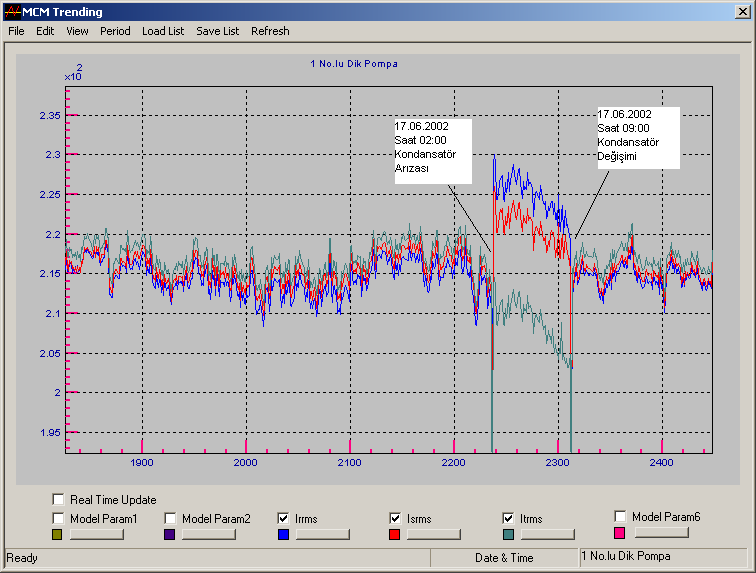Uncheck the Isrms checkbox

point(395,519)
